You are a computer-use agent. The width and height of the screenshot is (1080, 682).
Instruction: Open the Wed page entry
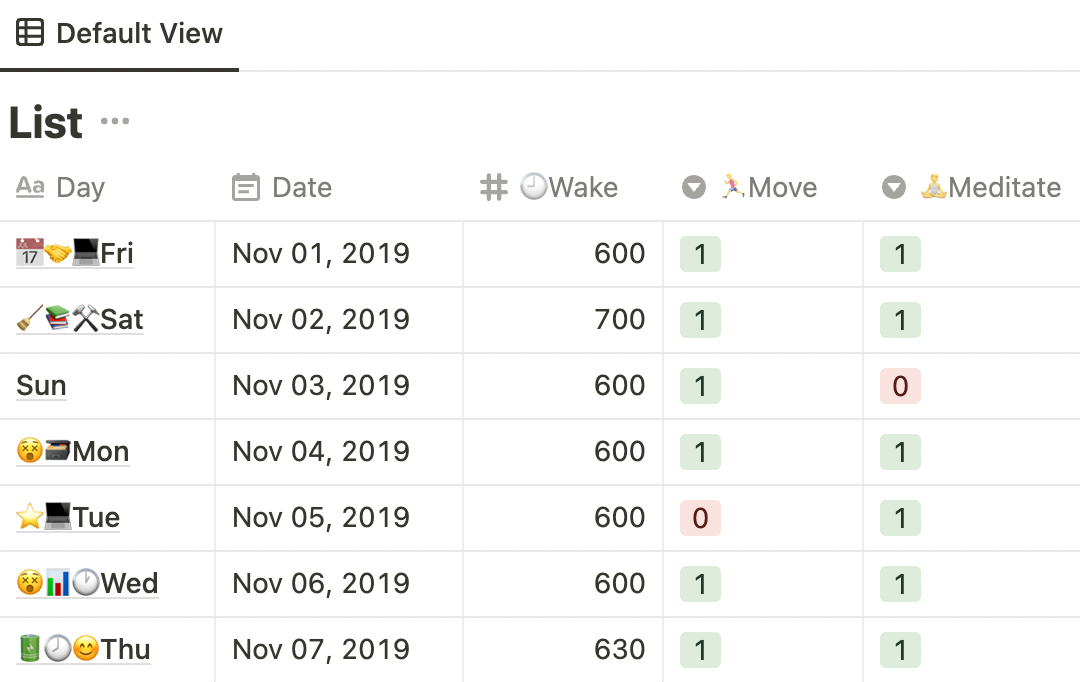[87, 583]
